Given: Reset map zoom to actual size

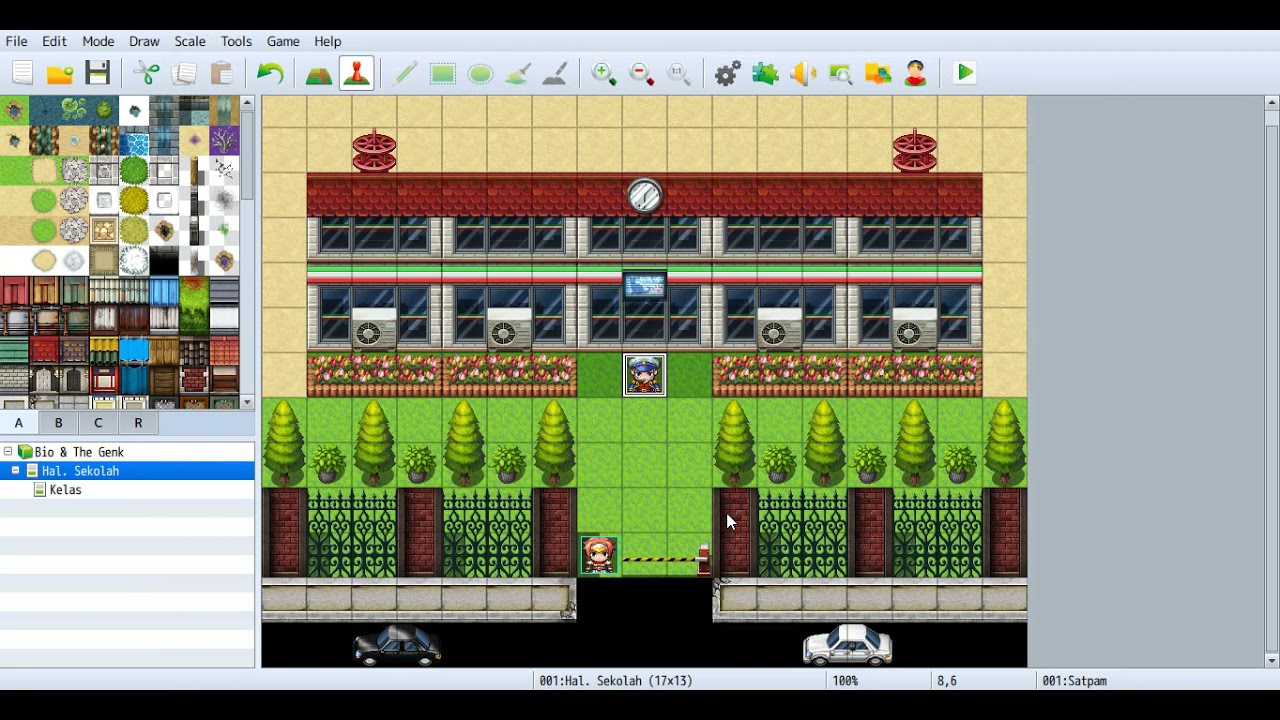Looking at the screenshot, I should (679, 73).
